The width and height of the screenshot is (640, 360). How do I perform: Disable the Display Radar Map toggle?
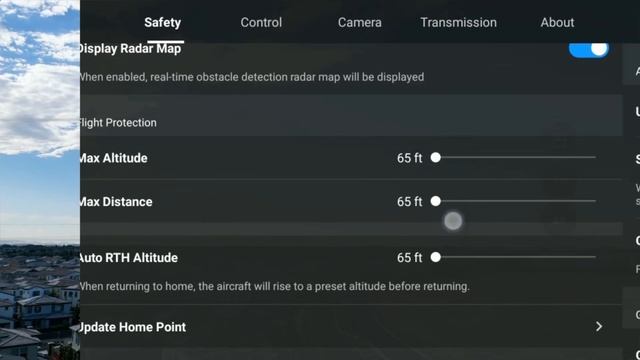[x=589, y=50]
